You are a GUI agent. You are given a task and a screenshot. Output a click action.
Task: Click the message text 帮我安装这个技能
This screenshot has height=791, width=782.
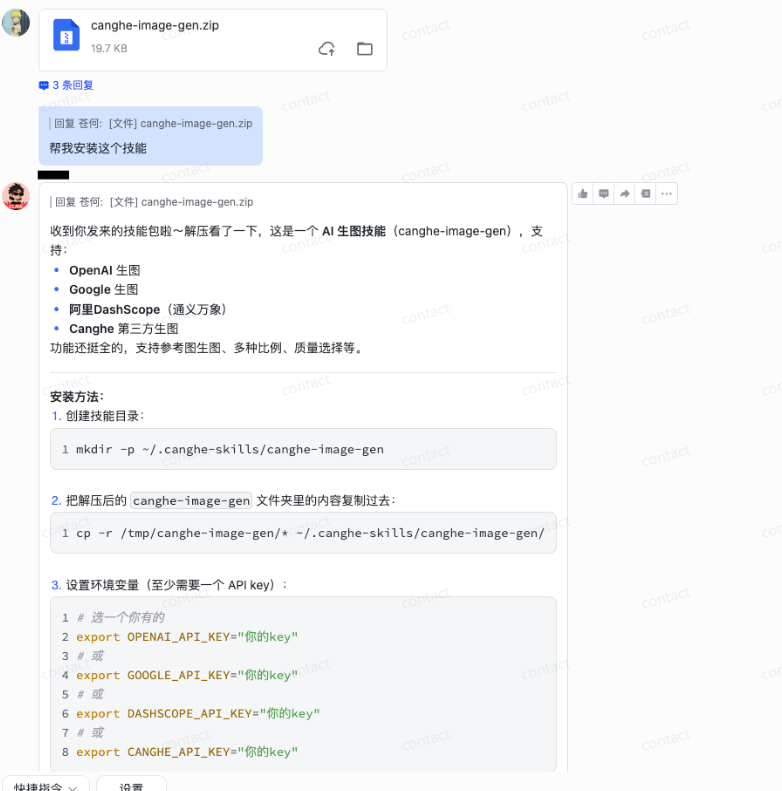point(98,148)
